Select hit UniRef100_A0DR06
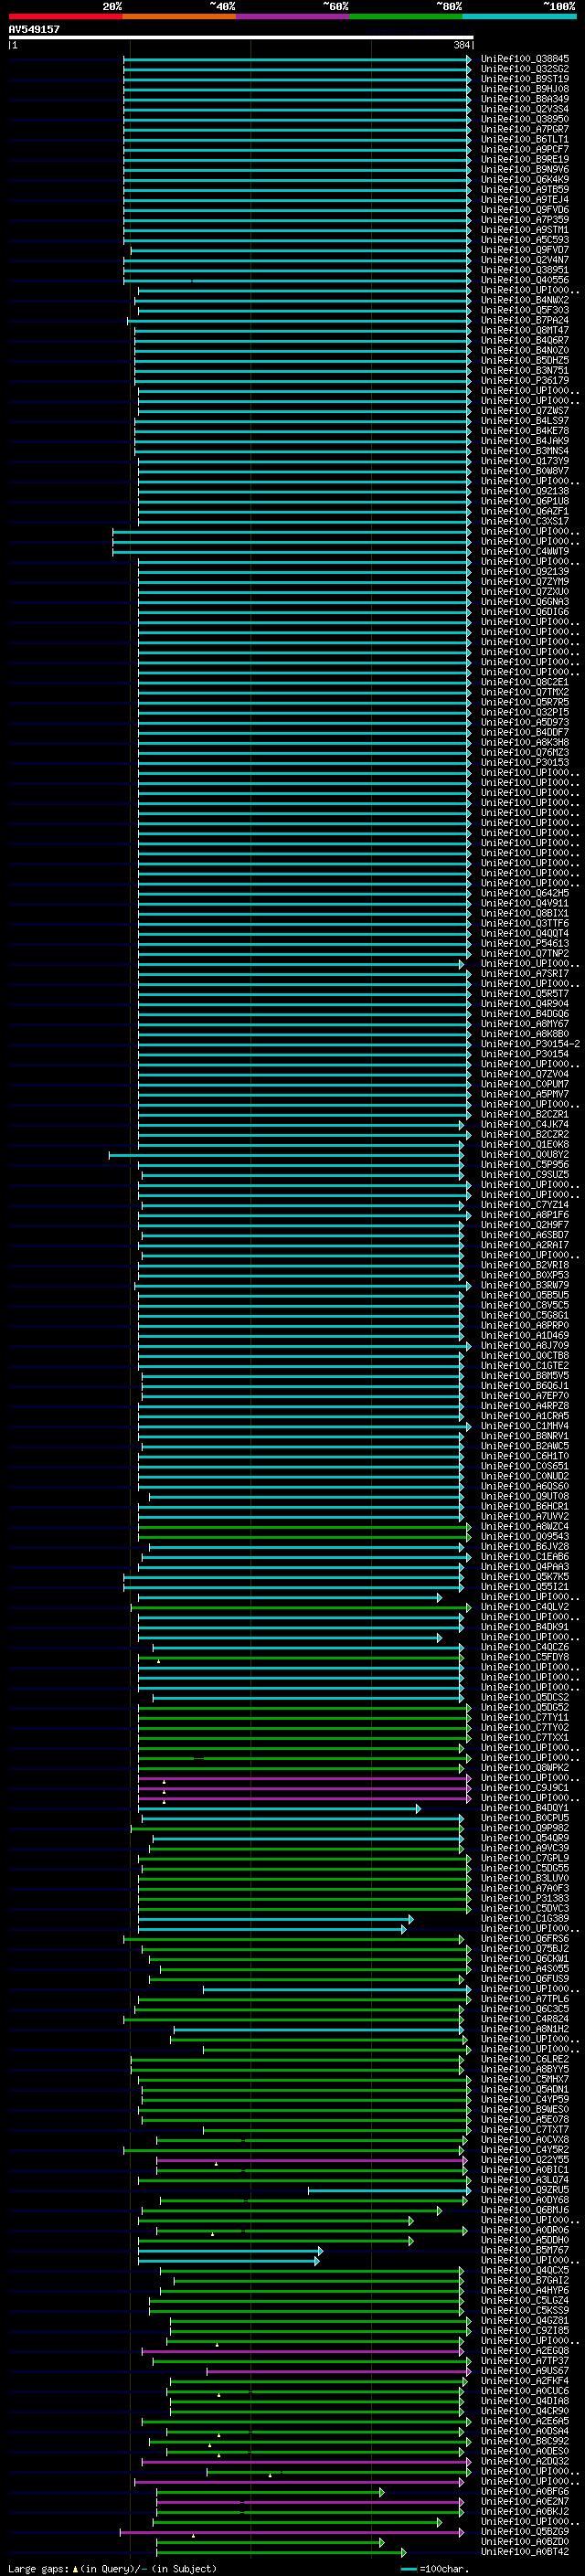This screenshot has height=2576, width=585. point(524,2231)
